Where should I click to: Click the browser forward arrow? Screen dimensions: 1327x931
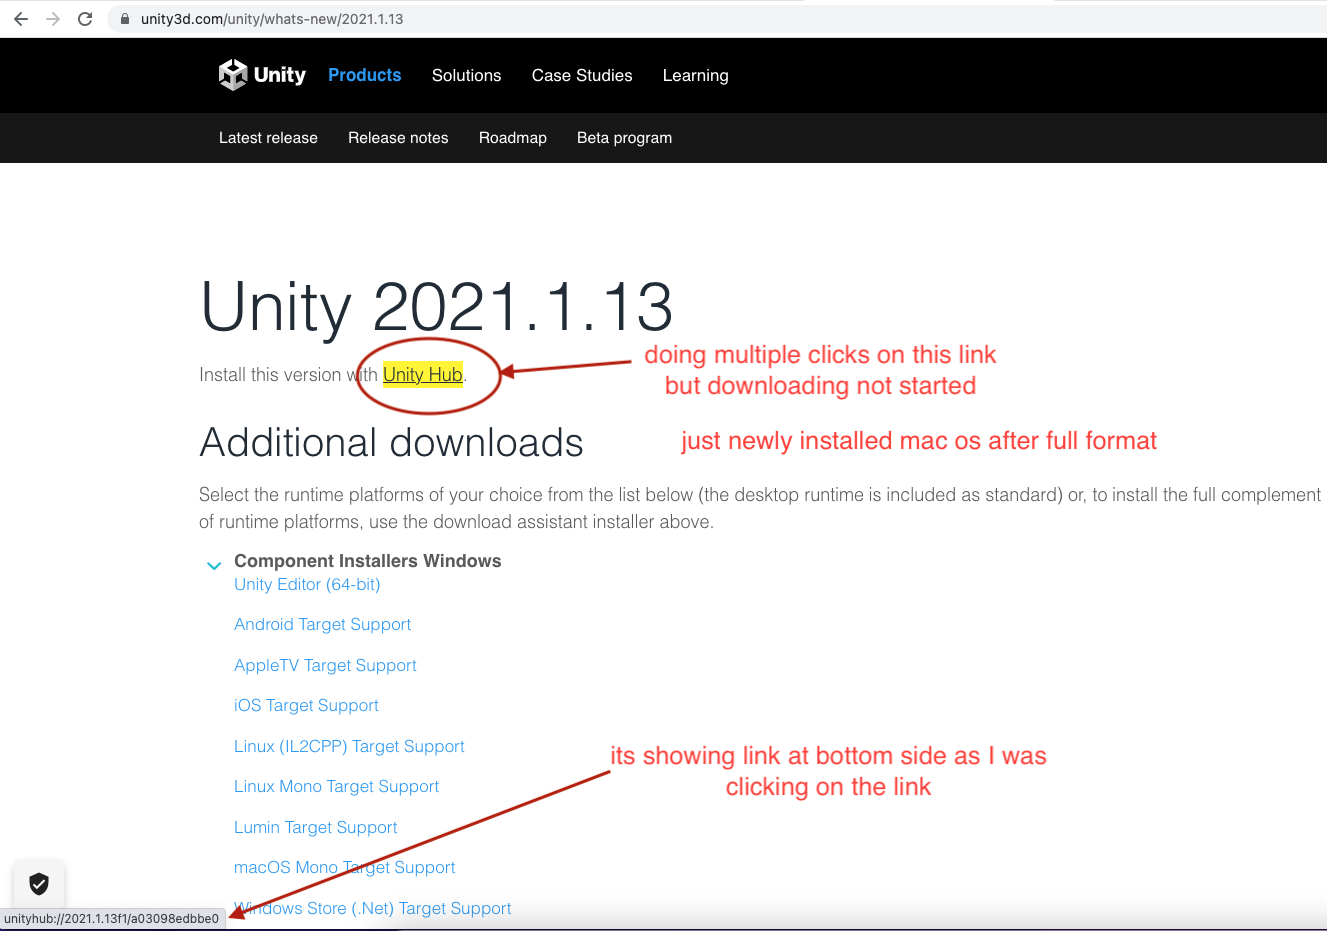pos(53,19)
